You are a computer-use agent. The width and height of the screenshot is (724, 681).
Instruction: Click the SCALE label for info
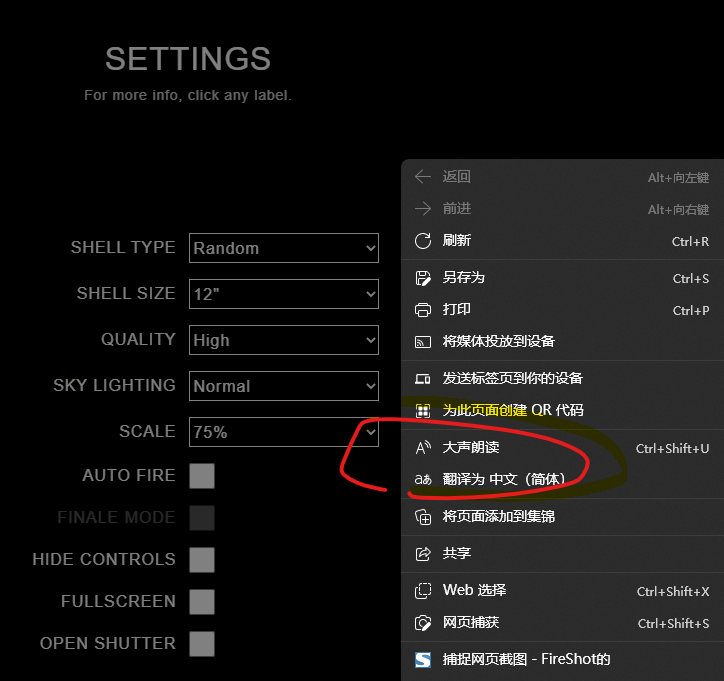147,431
